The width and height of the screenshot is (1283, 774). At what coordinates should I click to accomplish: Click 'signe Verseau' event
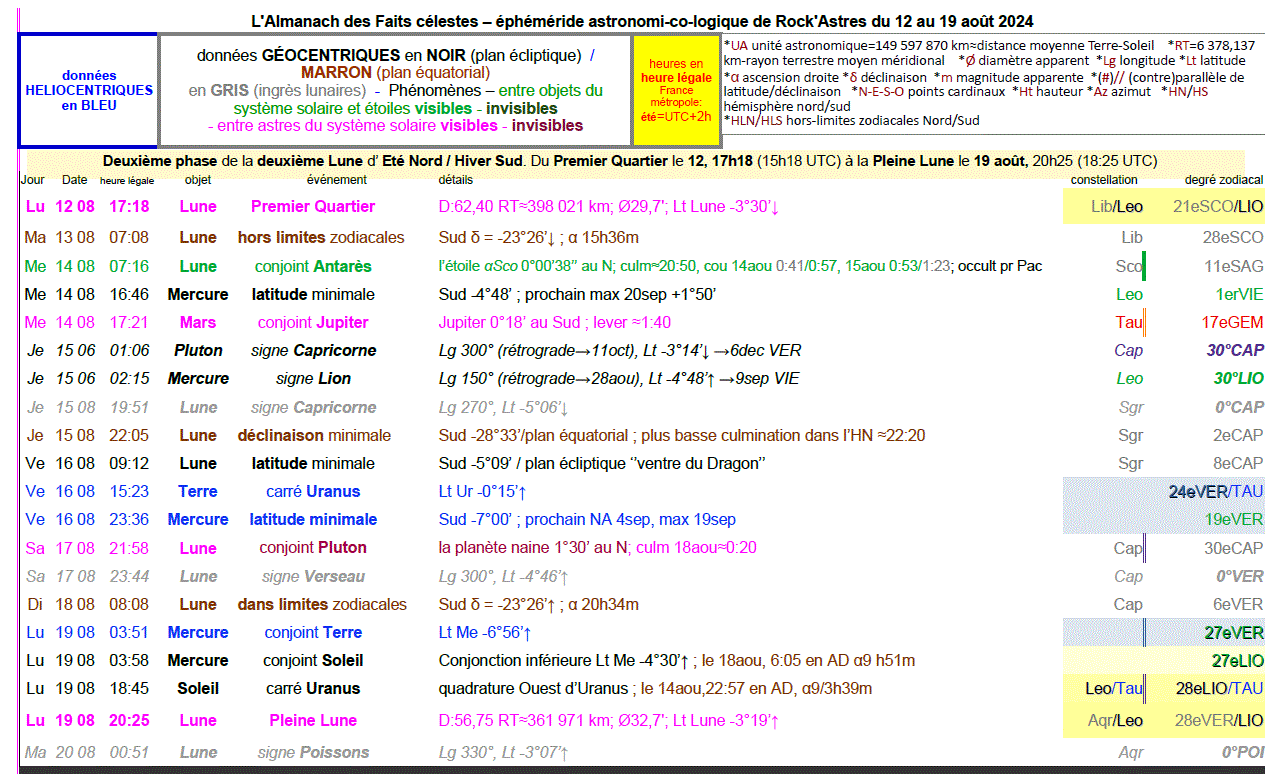(x=313, y=576)
